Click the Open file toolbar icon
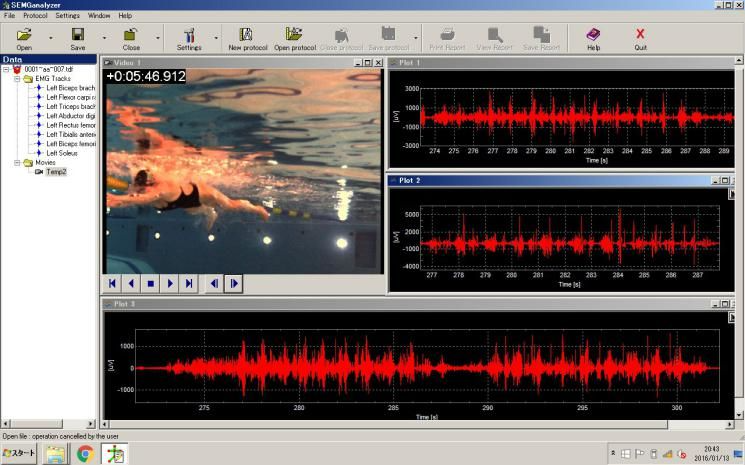The height and width of the screenshot is (465, 745). click(x=24, y=35)
